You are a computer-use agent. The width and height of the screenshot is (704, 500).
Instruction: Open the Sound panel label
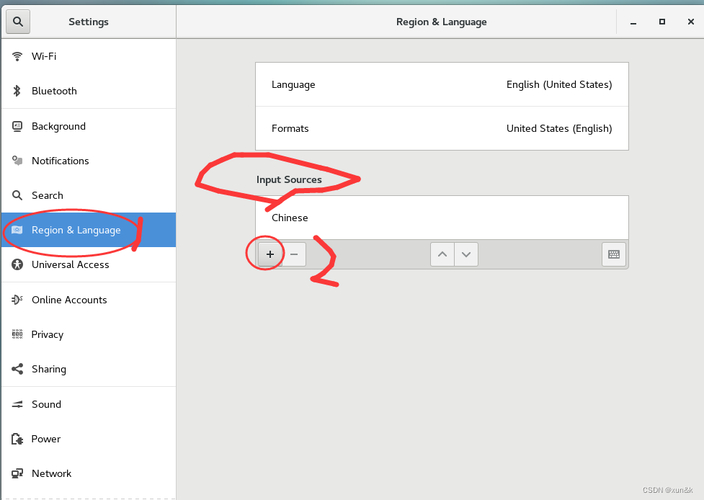click(x=46, y=404)
